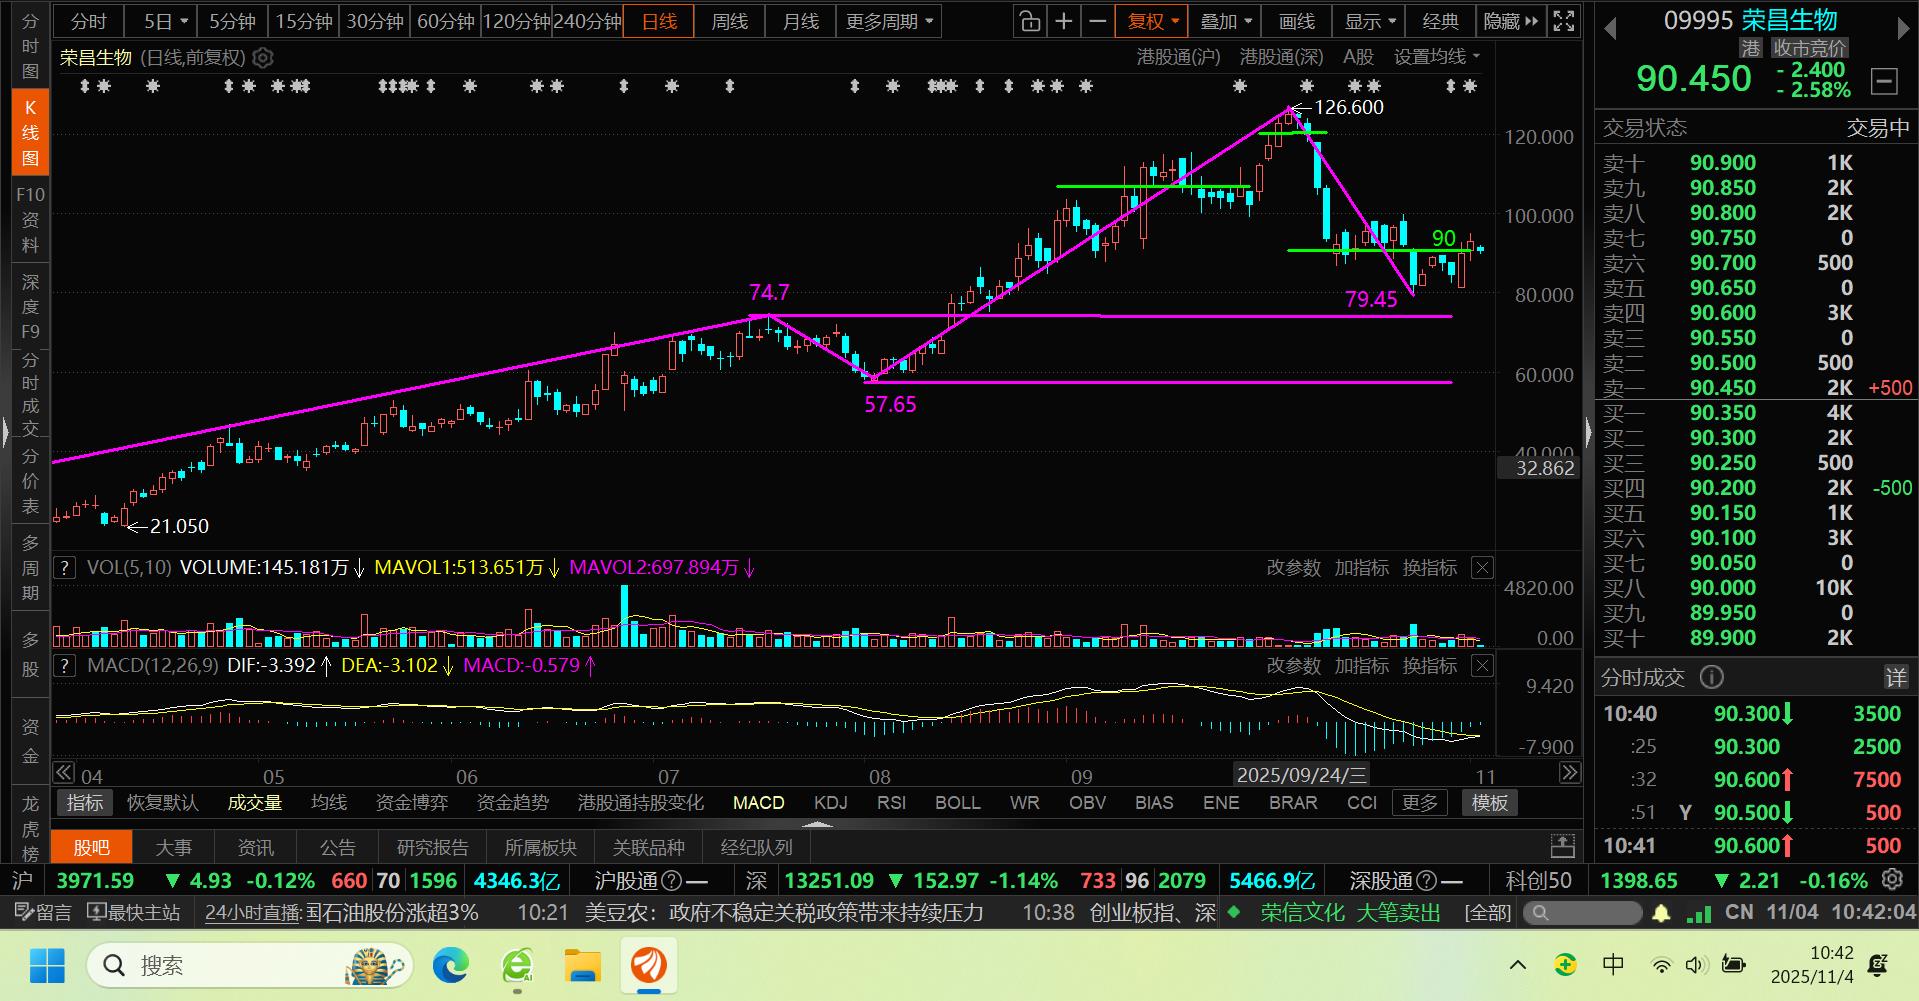
Task: Click 恢复默认 restore defaults button
Action: point(163,803)
